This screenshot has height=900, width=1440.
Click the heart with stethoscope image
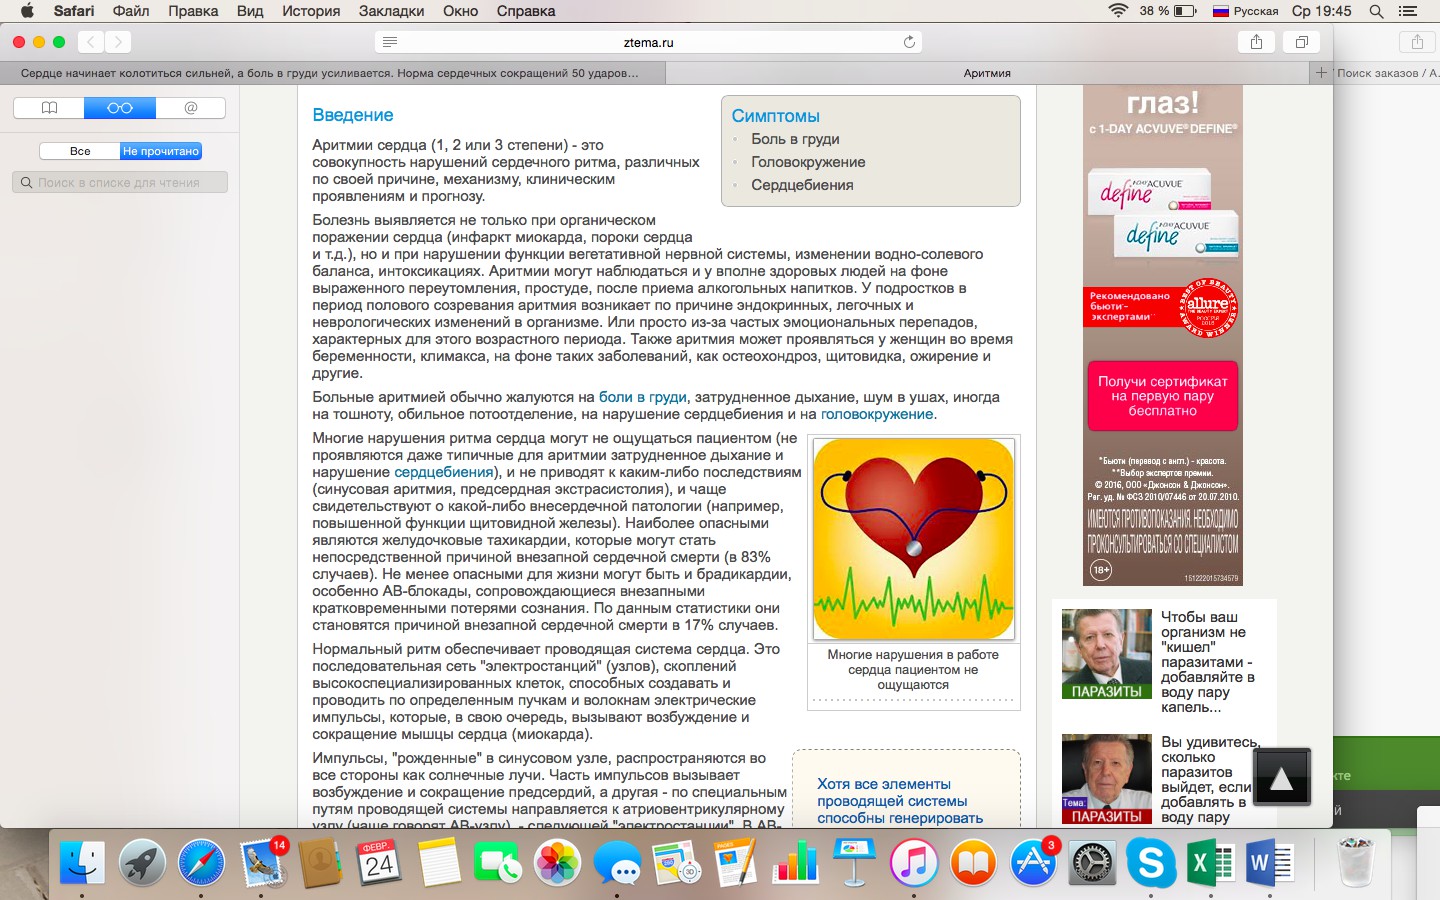[x=914, y=539]
